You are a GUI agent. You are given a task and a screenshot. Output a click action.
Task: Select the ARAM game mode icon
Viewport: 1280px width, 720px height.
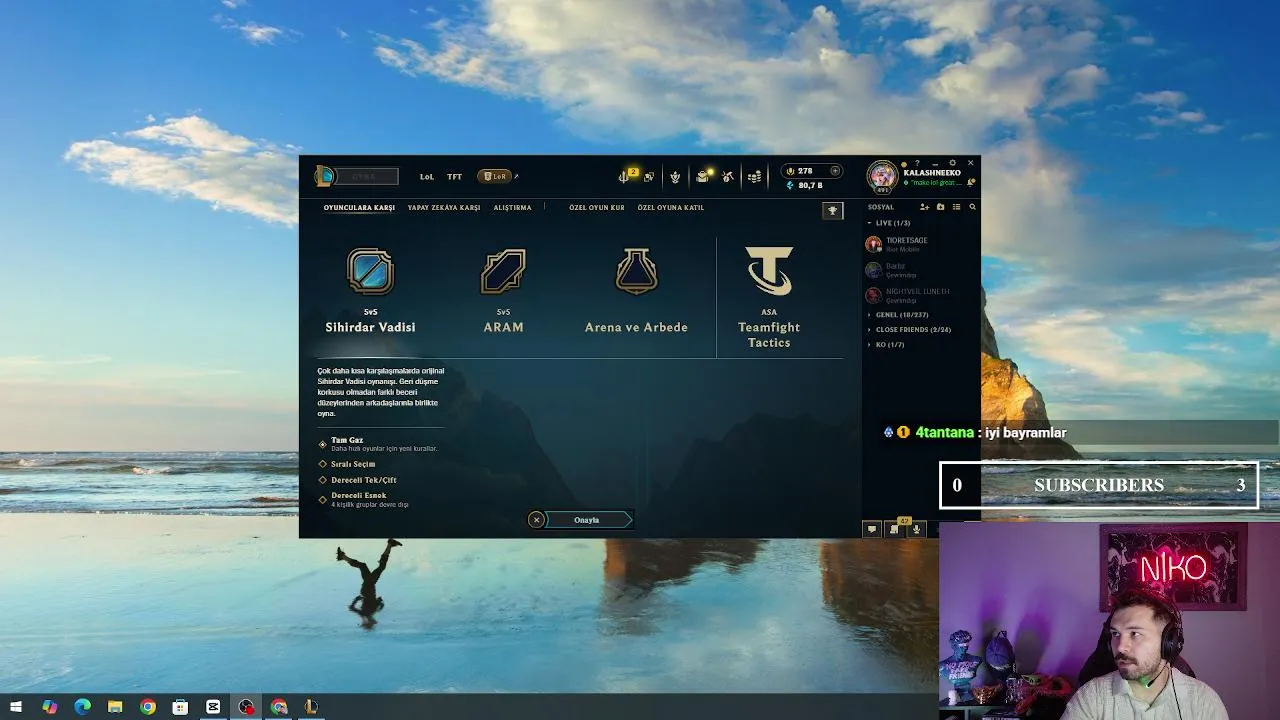[x=503, y=271]
